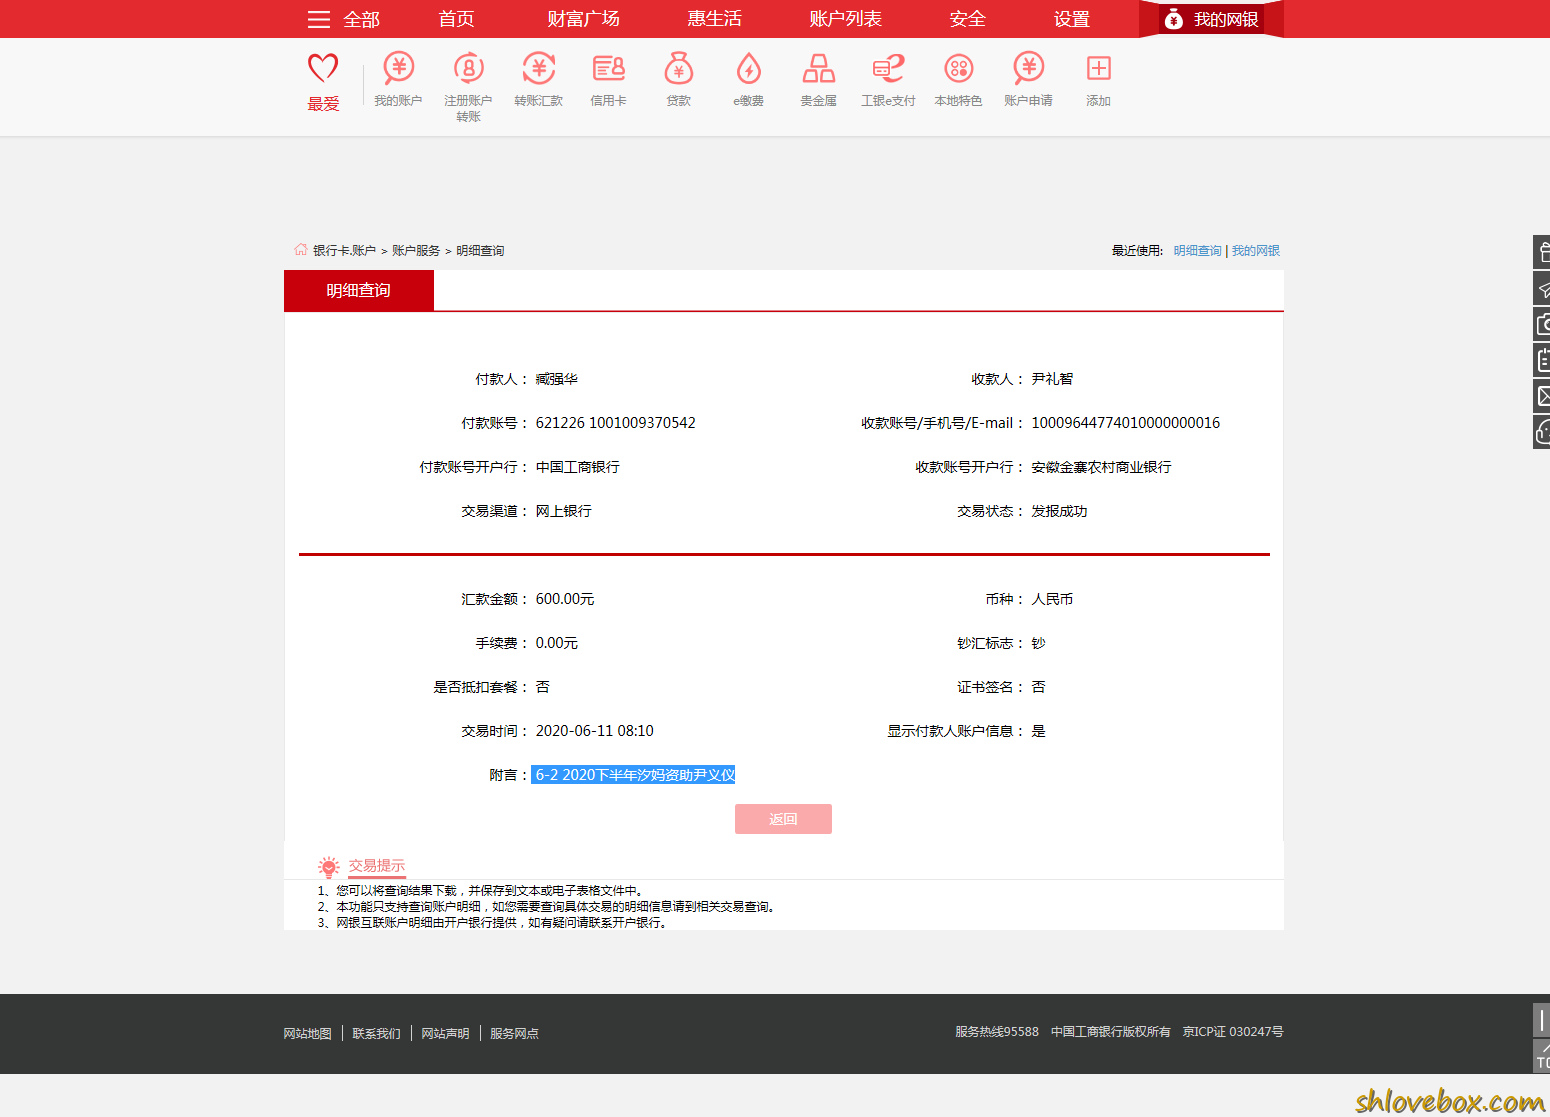Open 联系我们 in the footer
Screen dimensions: 1550x1117
(x=376, y=1034)
